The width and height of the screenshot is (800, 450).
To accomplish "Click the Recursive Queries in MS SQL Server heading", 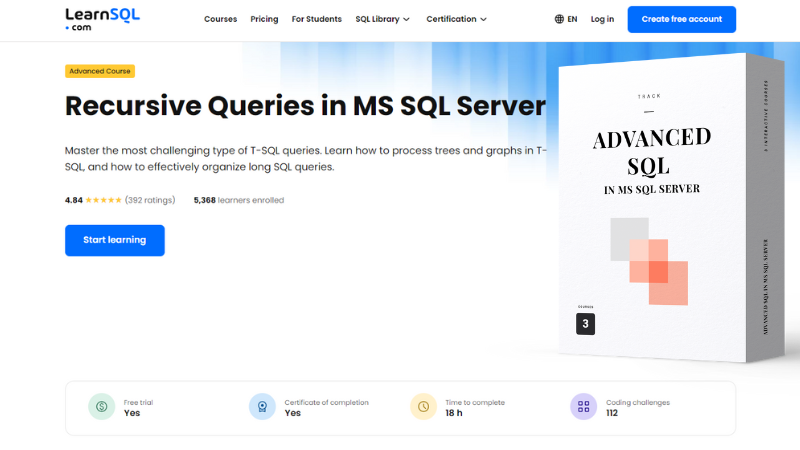I will 305,106.
